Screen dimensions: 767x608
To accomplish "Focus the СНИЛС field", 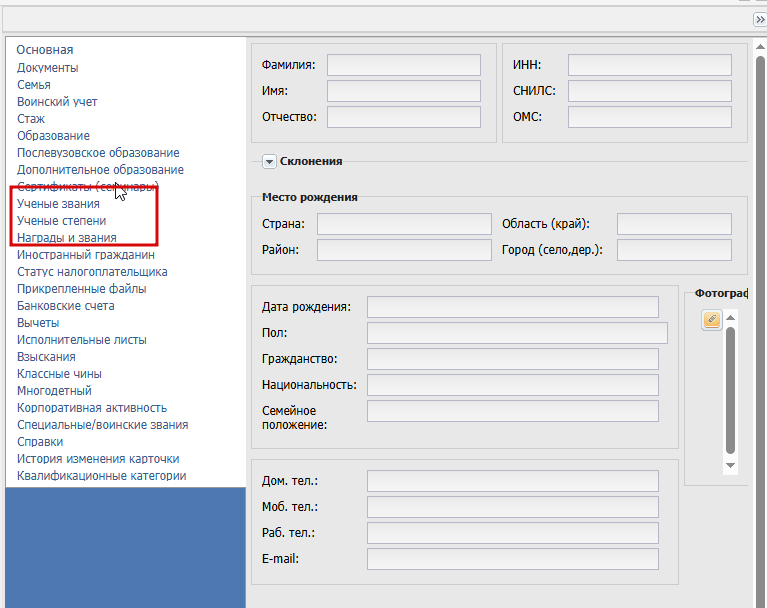I will point(650,91).
